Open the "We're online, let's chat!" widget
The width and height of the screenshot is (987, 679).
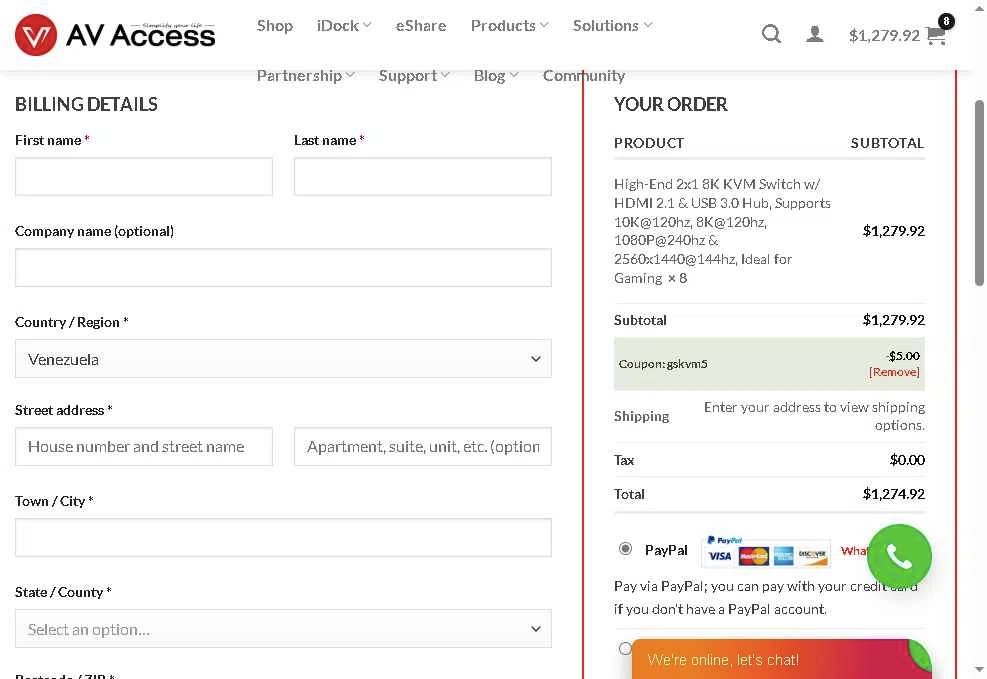tap(781, 659)
